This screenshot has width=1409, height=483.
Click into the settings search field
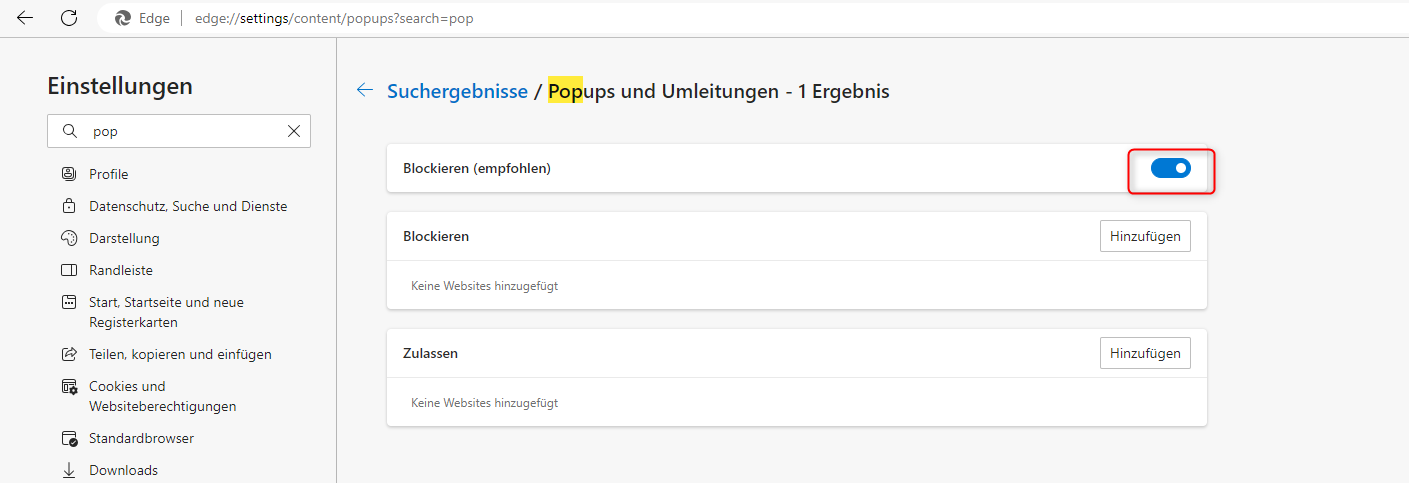click(x=185, y=131)
